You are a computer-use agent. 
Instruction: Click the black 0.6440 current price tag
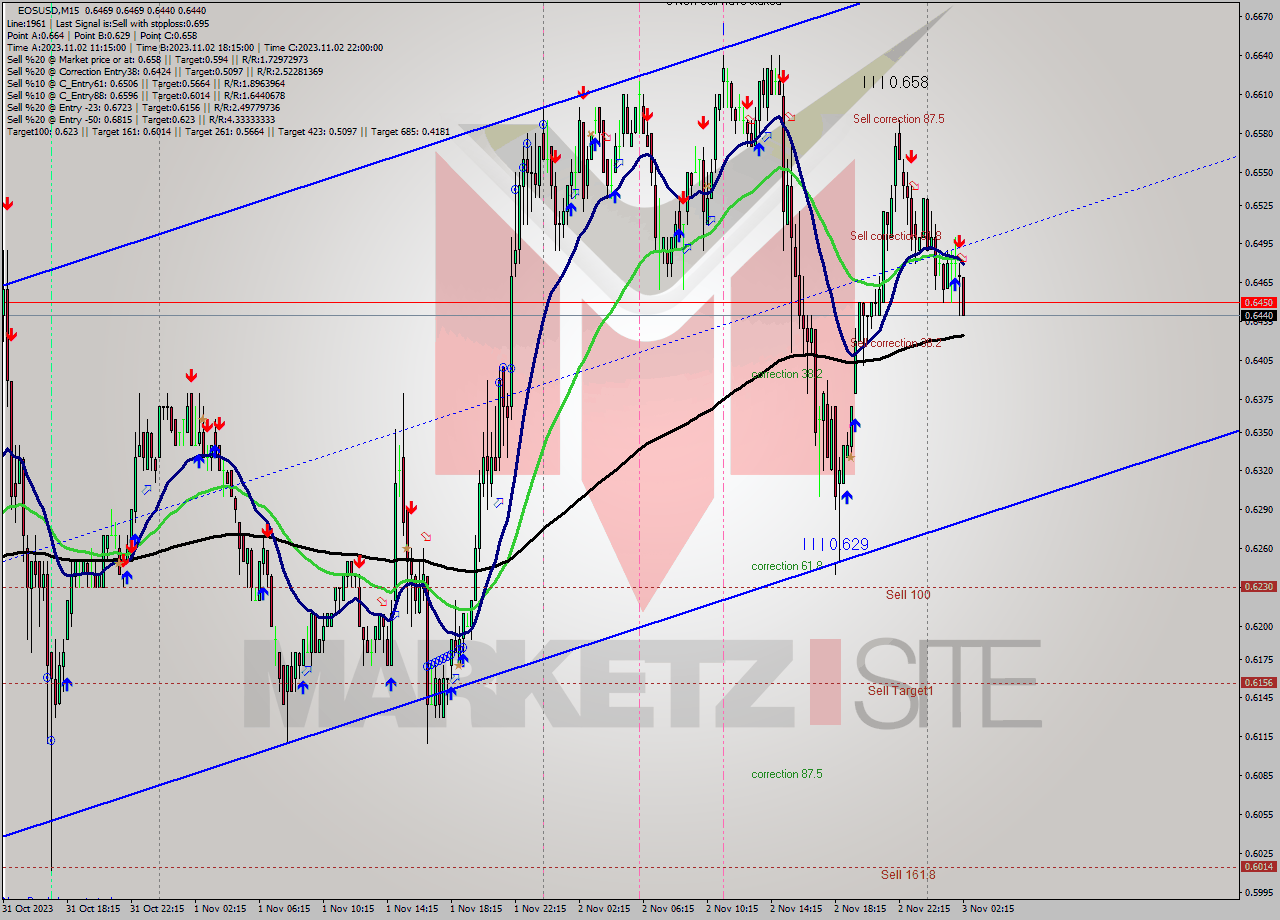point(1258,315)
